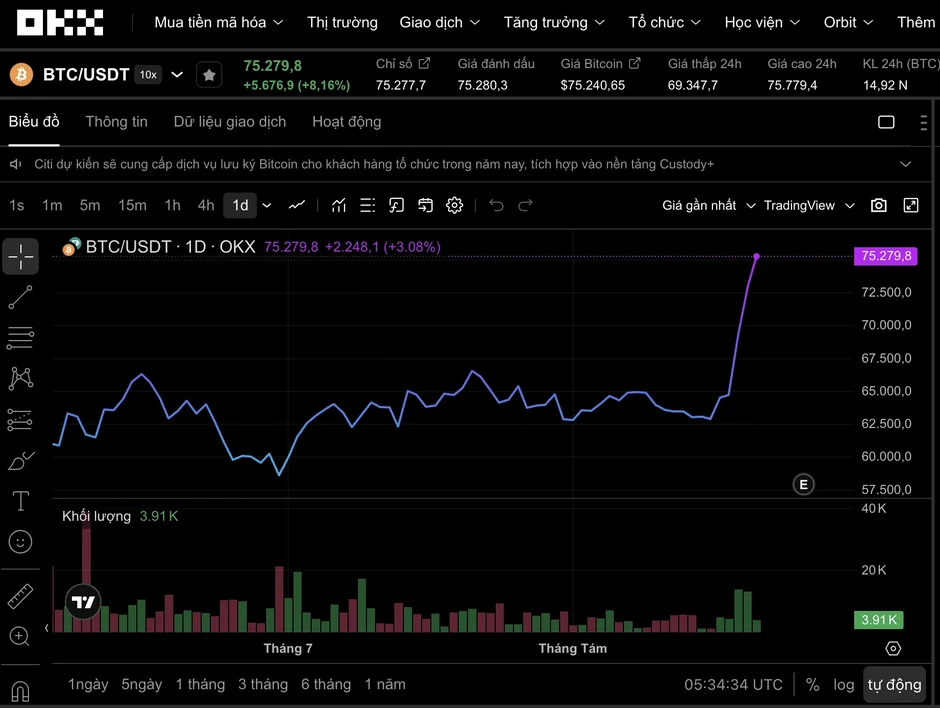Viewport: 940px width, 708px height.
Task: Toggle tự động auto scale
Action: tap(894, 685)
